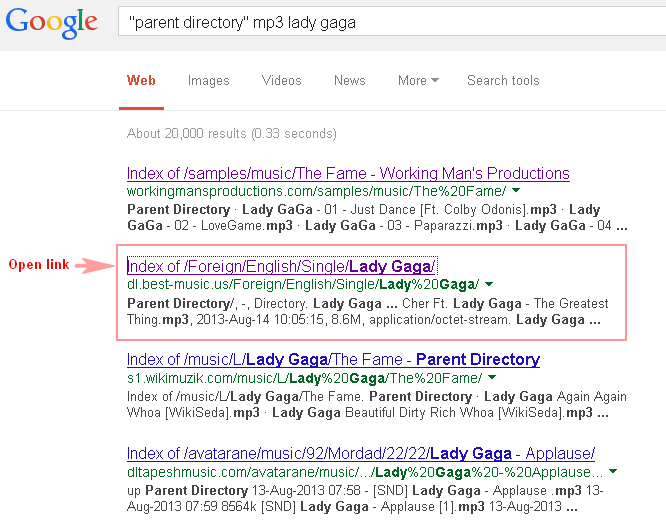The image size is (666, 531).
Task: Expand arrow next to workingmansproductions.com URL
Action: click(516, 190)
